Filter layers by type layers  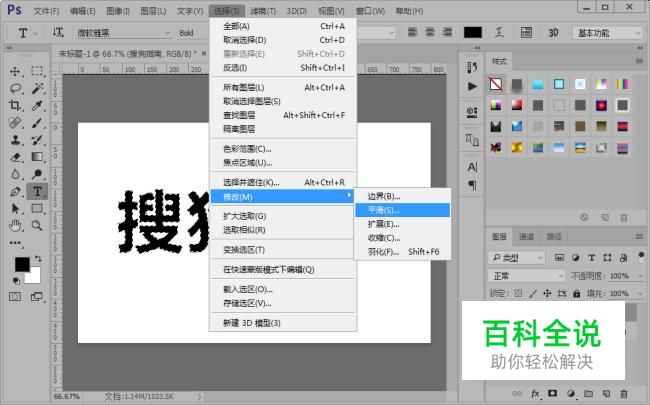592,258
